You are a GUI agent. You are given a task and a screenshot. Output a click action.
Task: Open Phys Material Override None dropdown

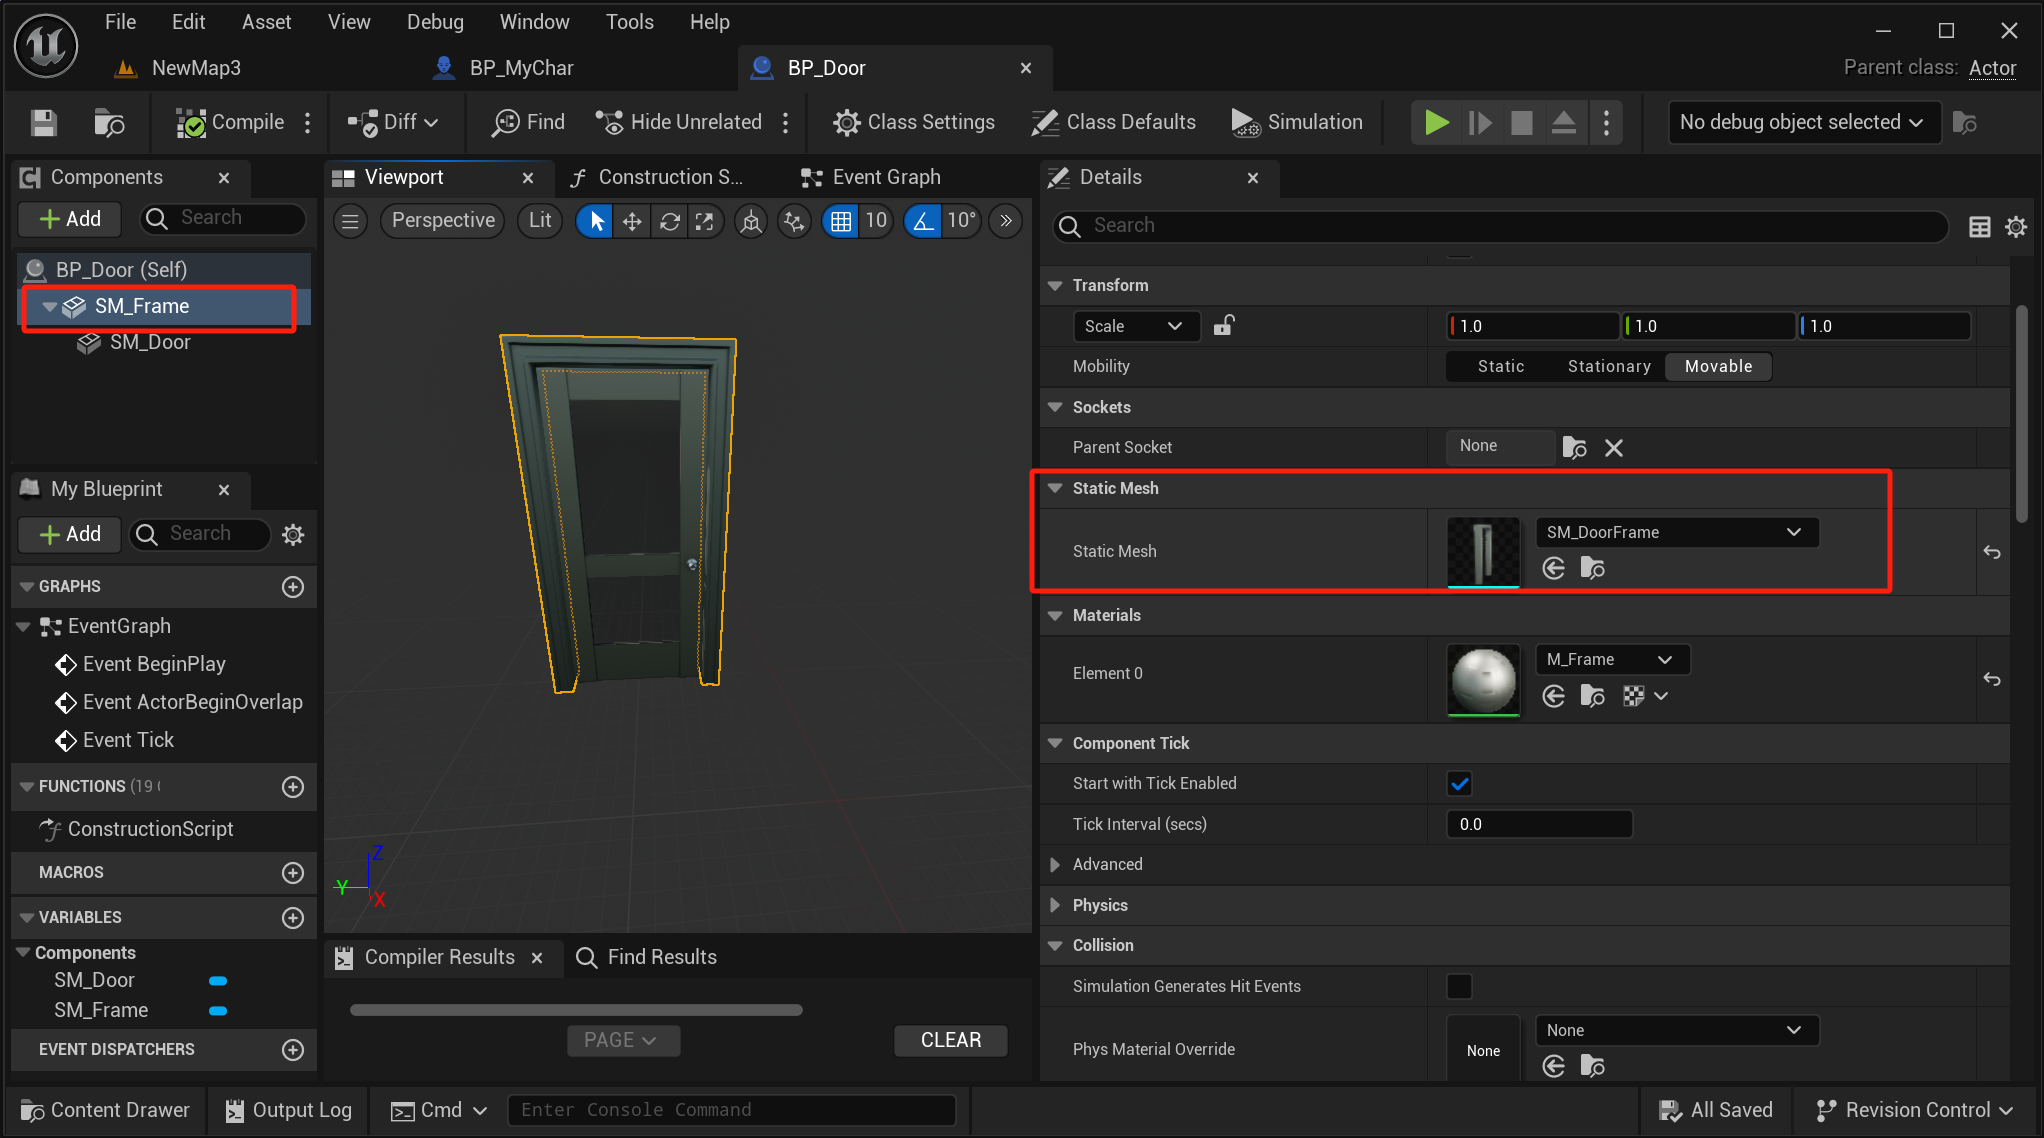click(1677, 1030)
